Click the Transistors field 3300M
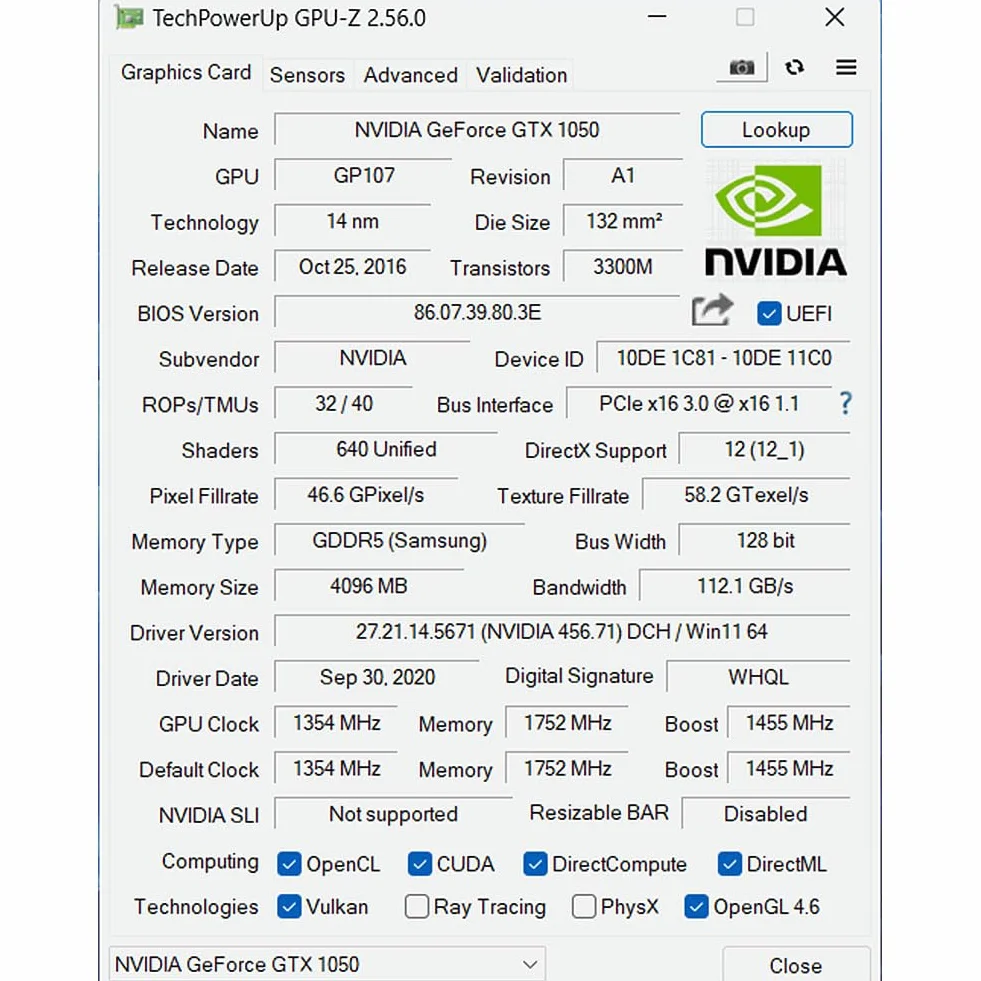 (623, 267)
